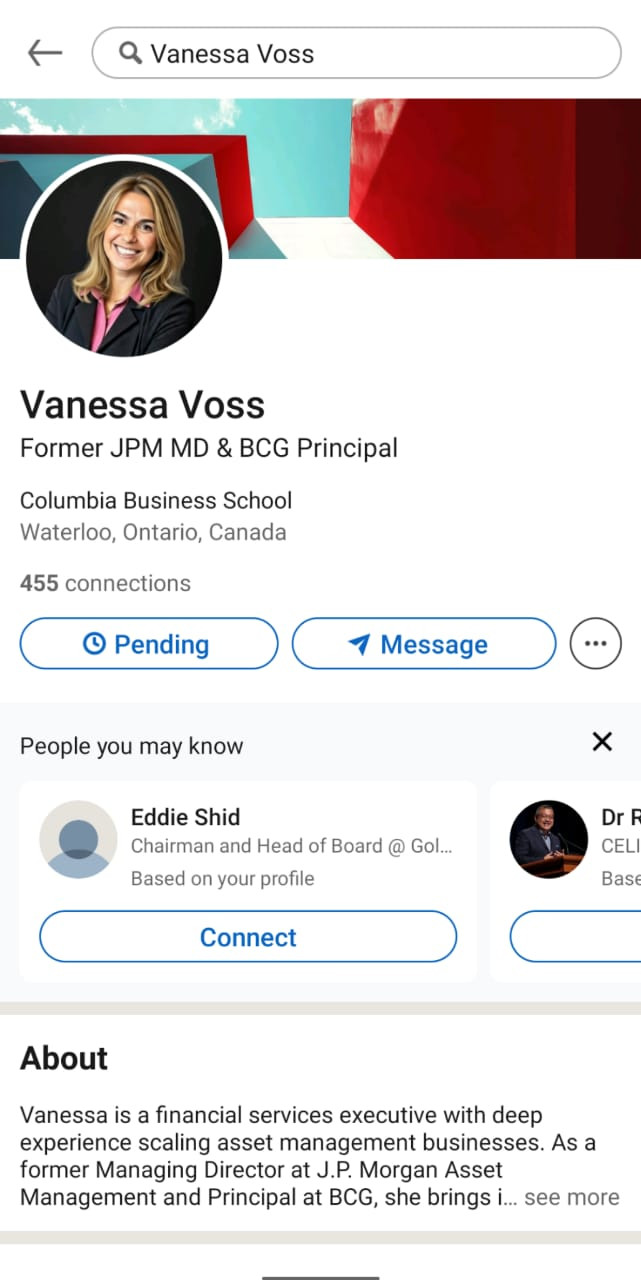Tap the back arrow
The height and width of the screenshot is (1280, 641).
pos(45,53)
